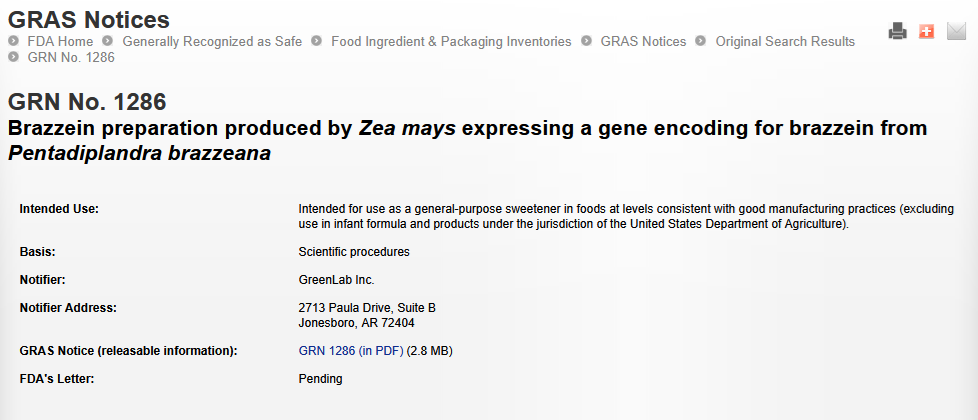Viewport: 978px width, 420px height.
Task: Go to FDA Home breadcrumb
Action: click(x=60, y=41)
